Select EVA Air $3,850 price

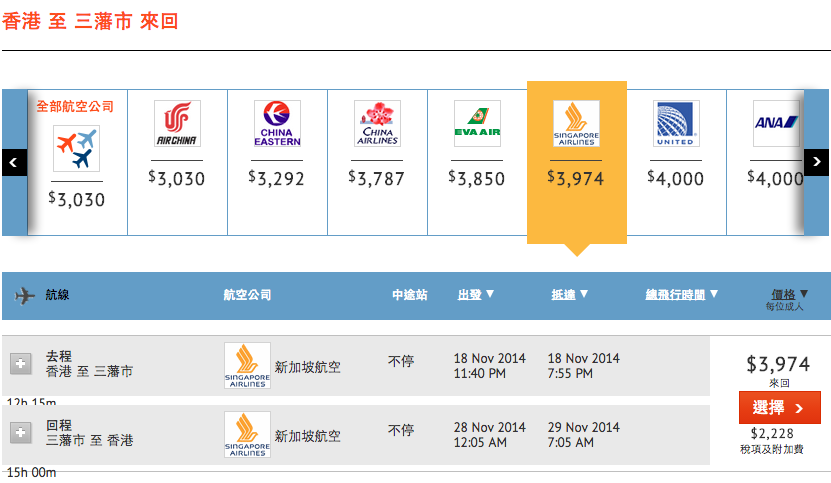click(476, 179)
